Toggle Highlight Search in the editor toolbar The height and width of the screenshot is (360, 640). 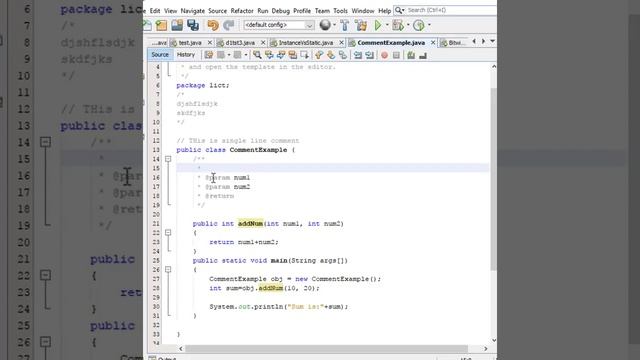coord(293,55)
